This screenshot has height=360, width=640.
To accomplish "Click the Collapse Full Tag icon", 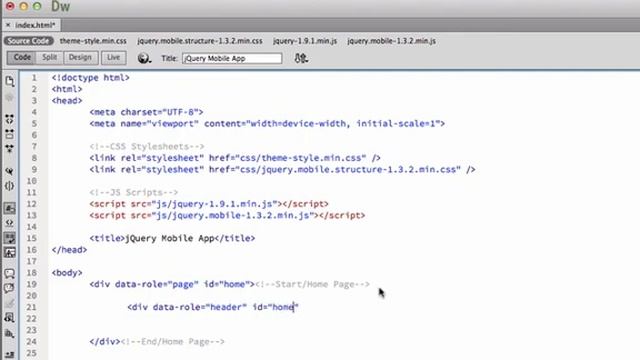I will 9,119.
